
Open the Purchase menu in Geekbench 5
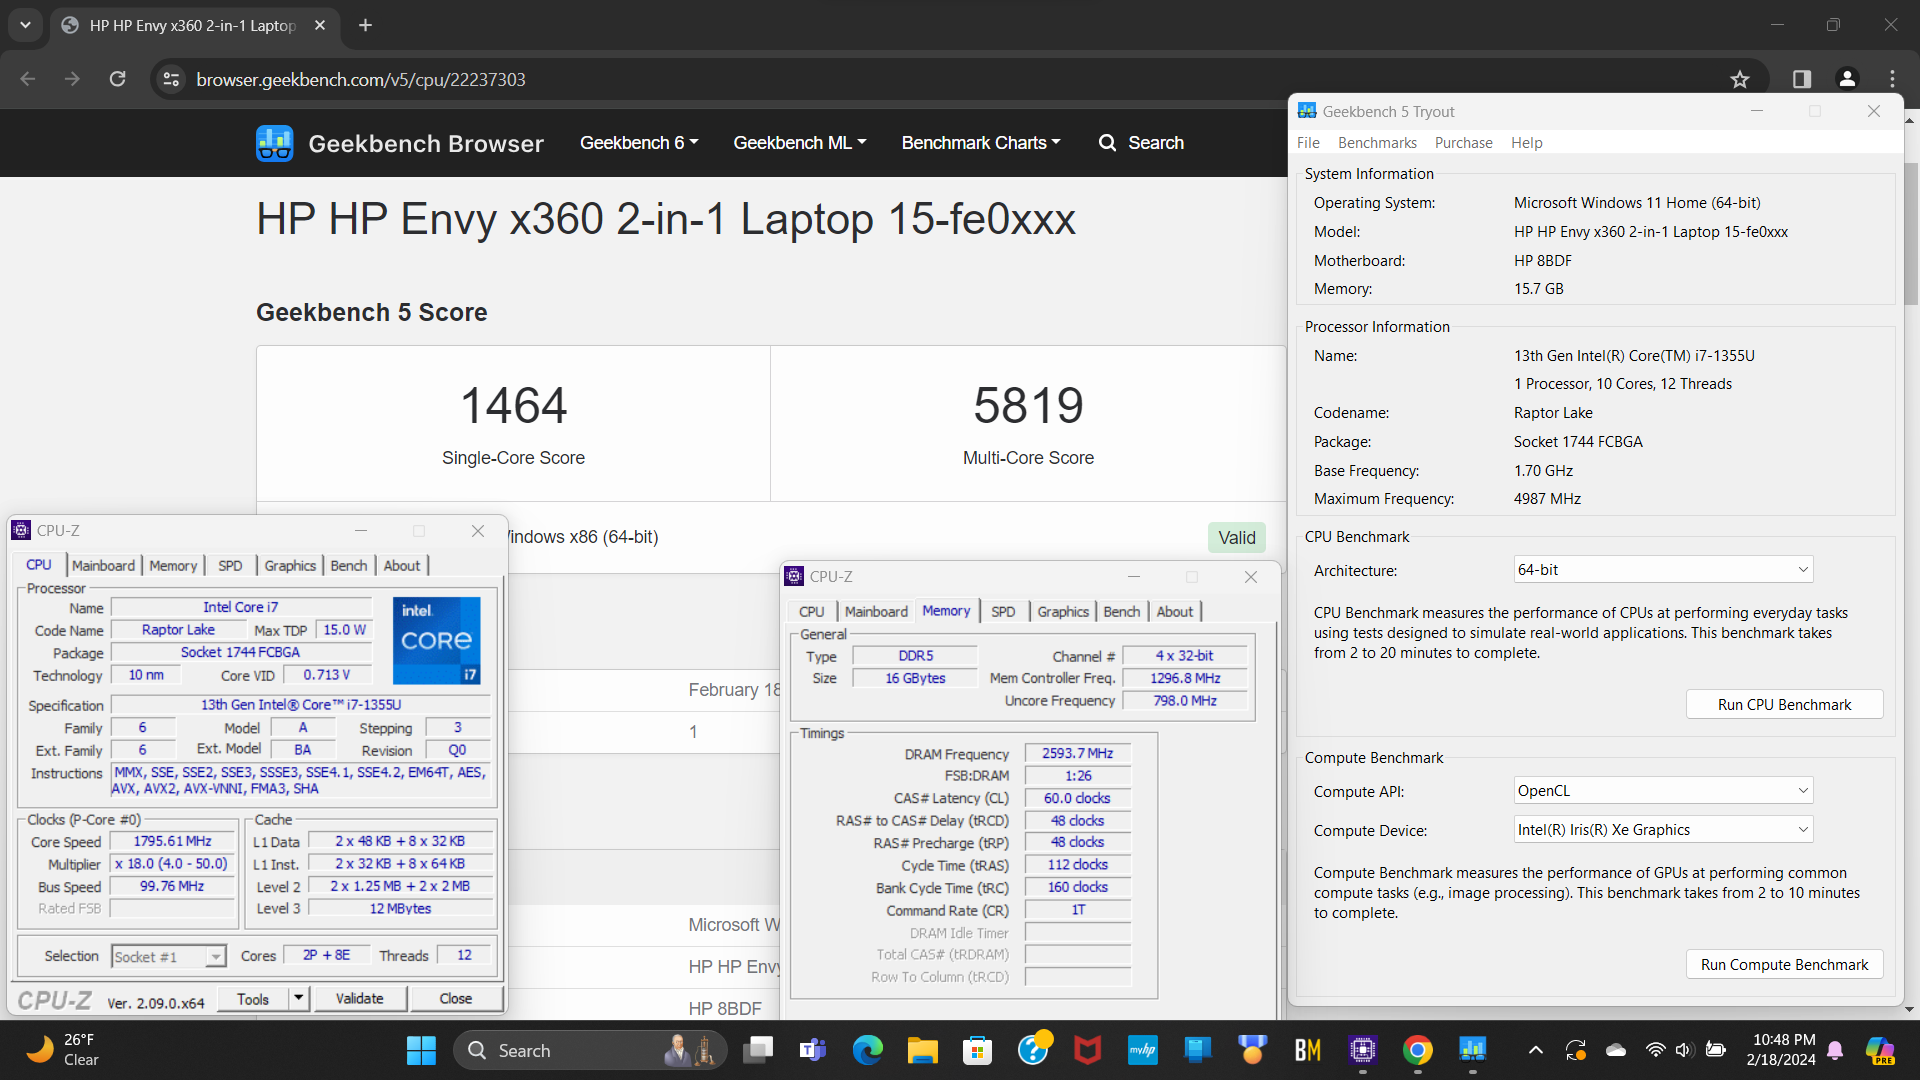1463,143
